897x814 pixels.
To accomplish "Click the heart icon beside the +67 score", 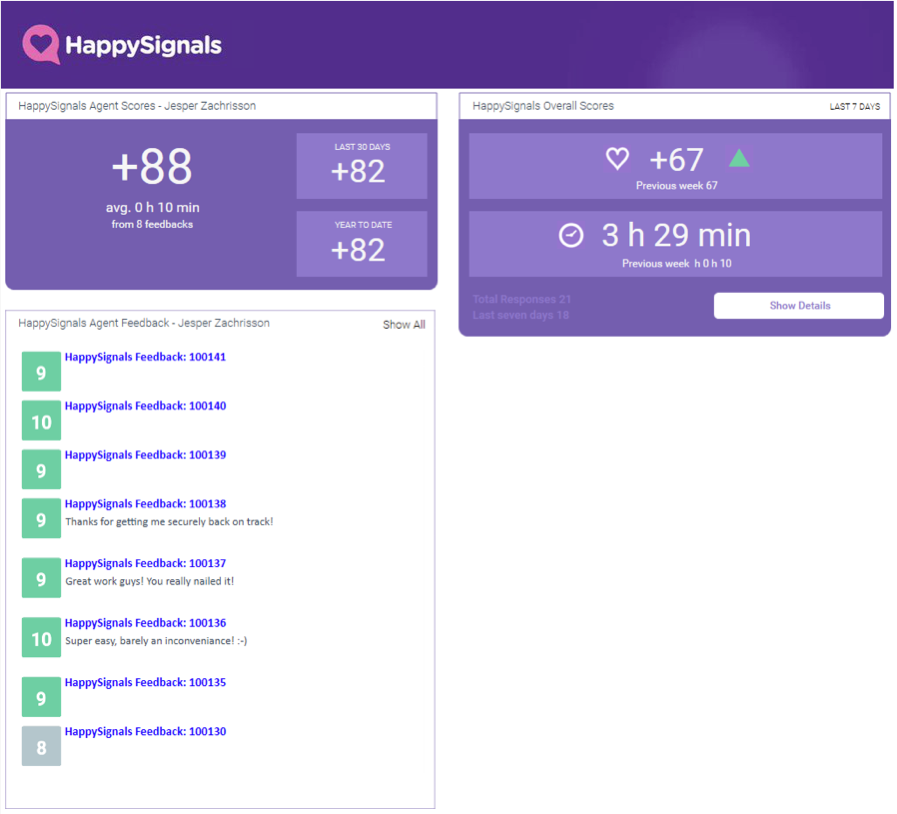I will (x=618, y=158).
